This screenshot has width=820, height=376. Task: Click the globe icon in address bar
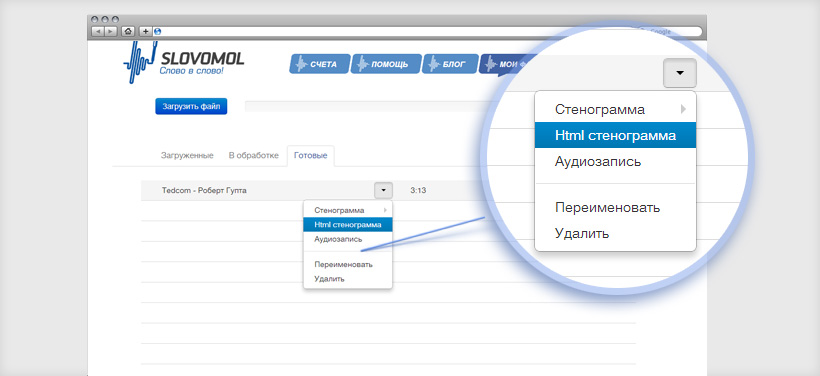coord(158,31)
